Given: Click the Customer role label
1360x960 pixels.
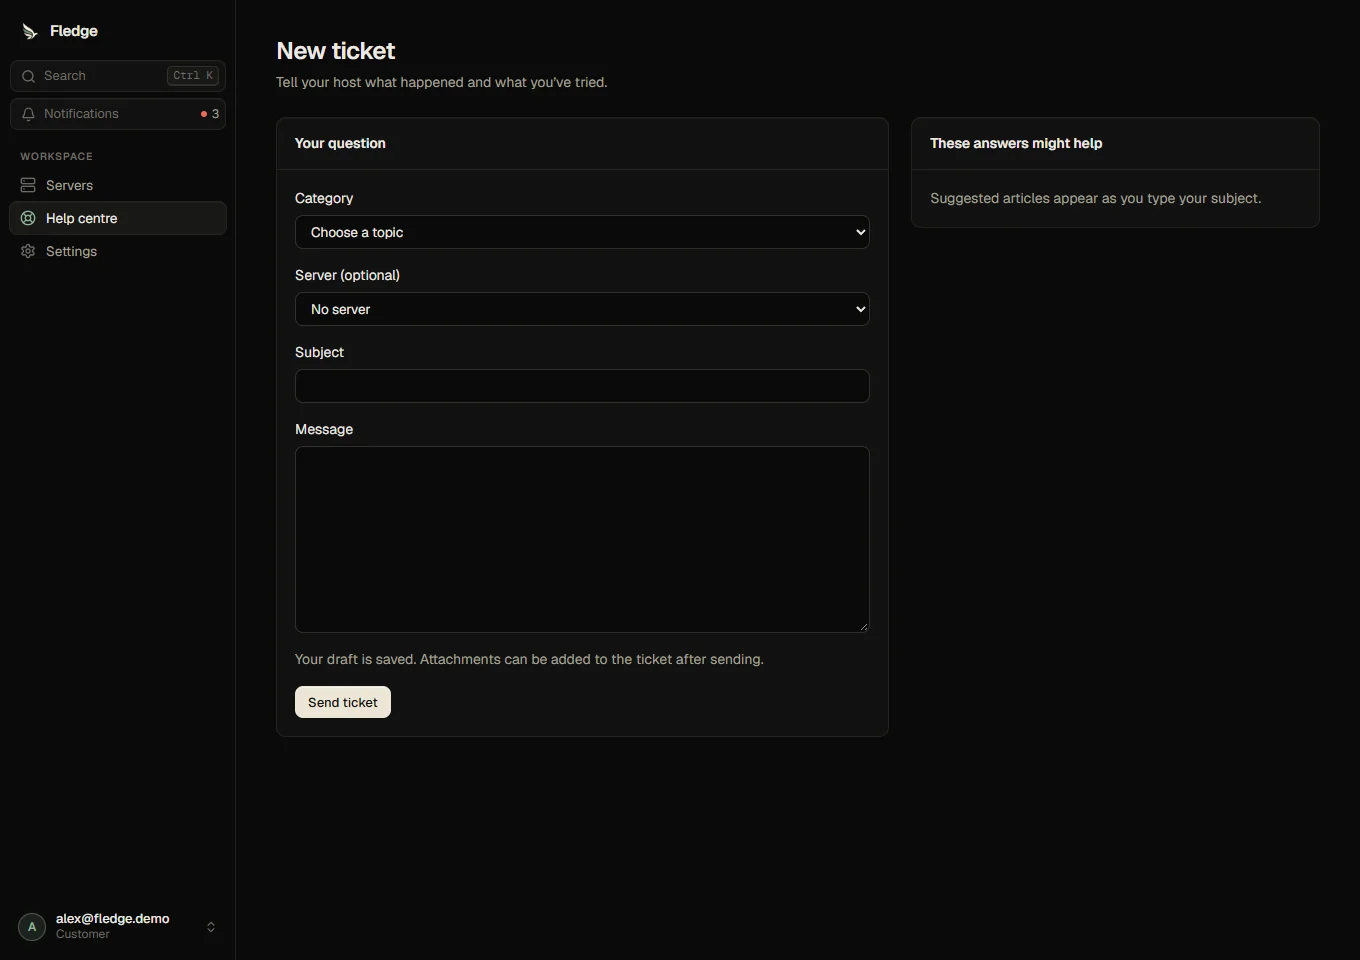Looking at the screenshot, I should pyautogui.click(x=83, y=934).
